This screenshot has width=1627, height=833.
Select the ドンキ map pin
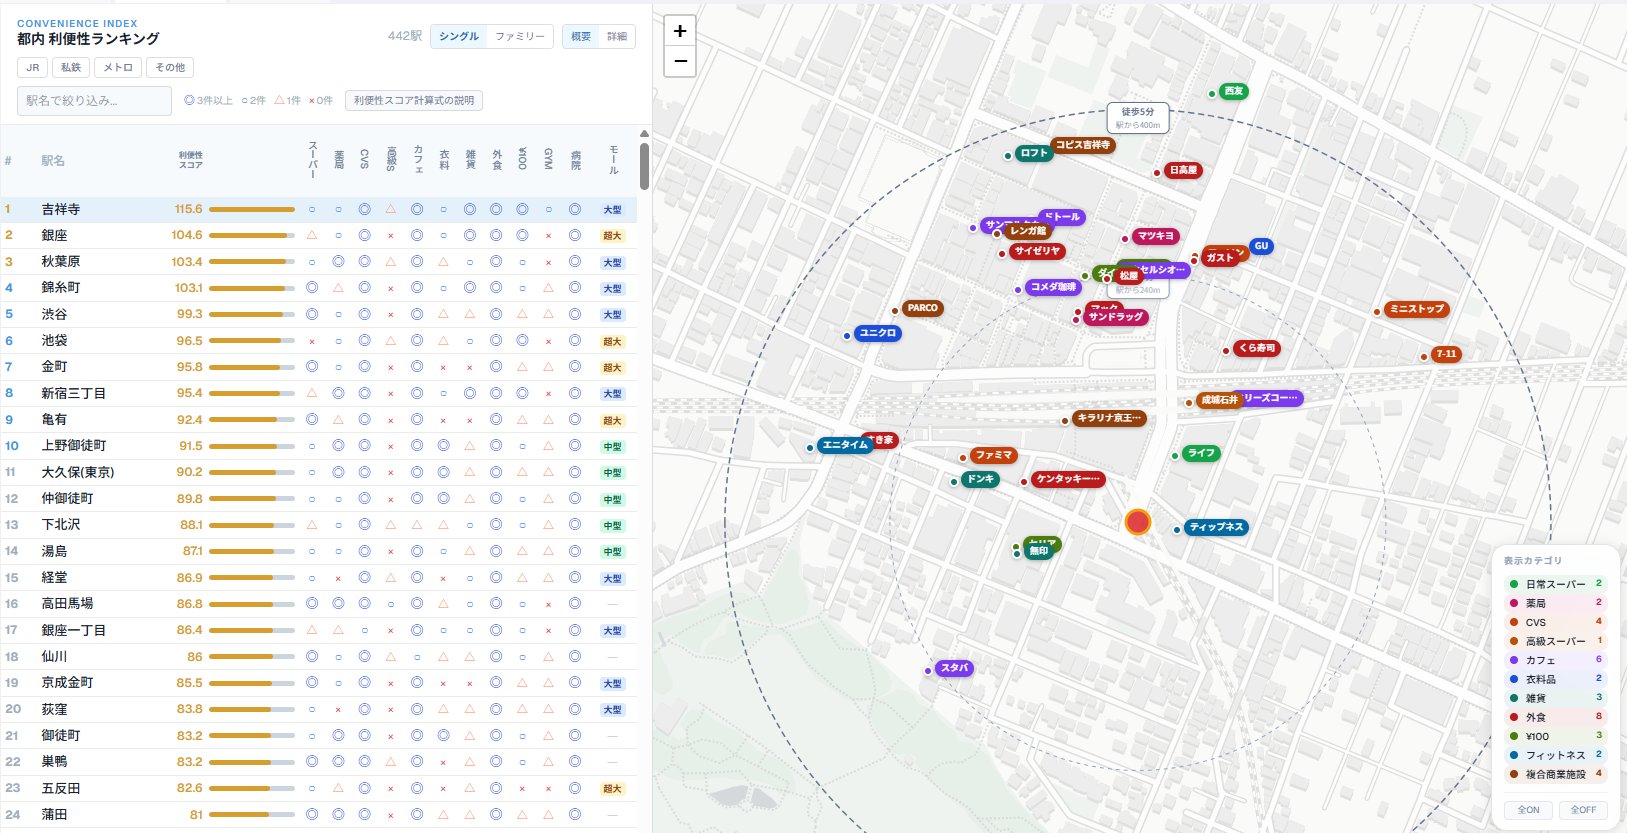980,479
